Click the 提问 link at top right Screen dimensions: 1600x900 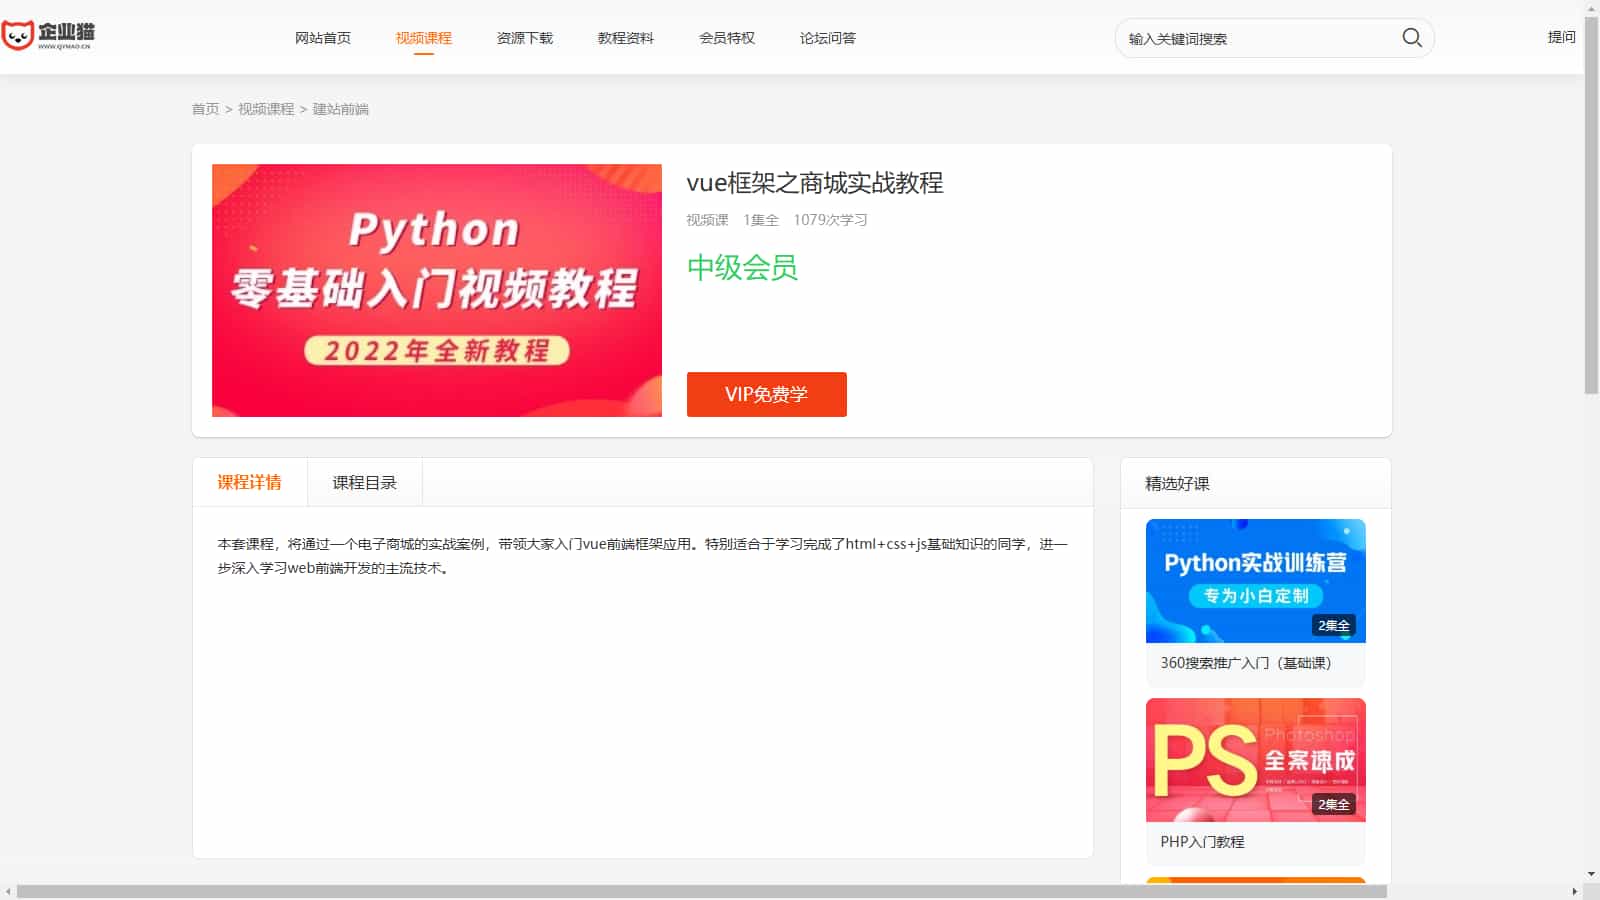tap(1560, 37)
